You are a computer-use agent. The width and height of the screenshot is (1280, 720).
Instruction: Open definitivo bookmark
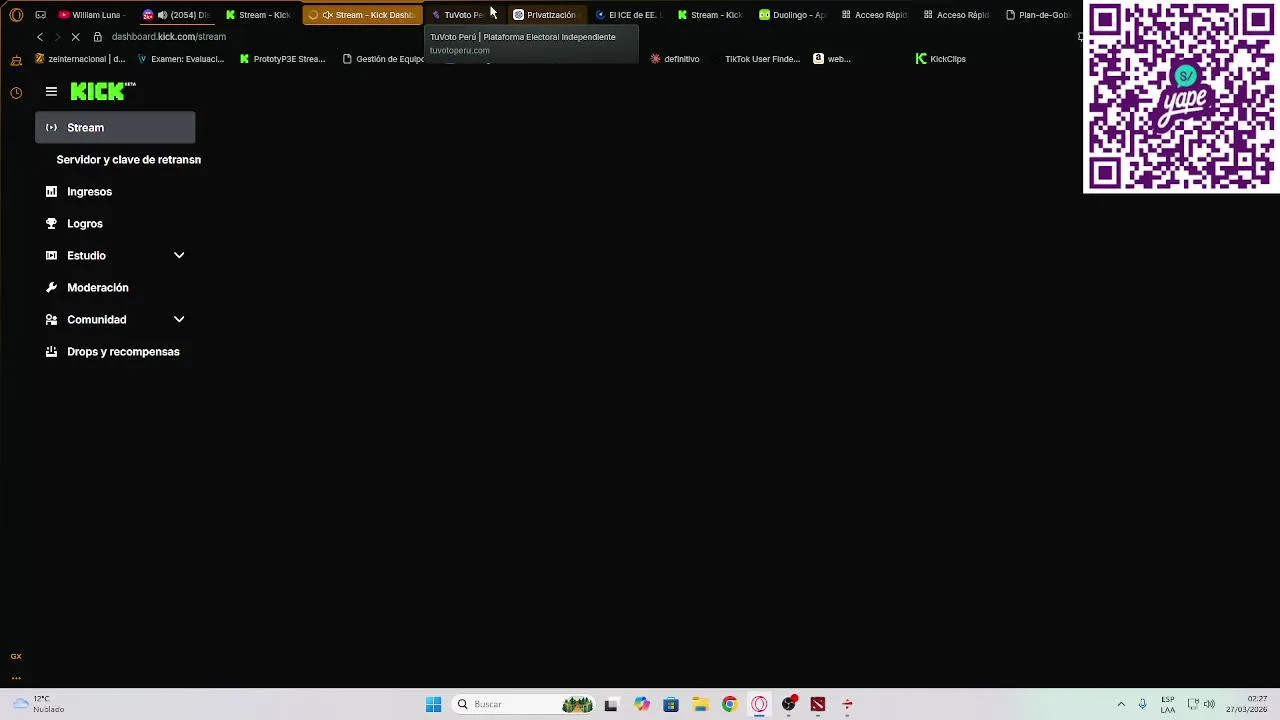tap(675, 59)
